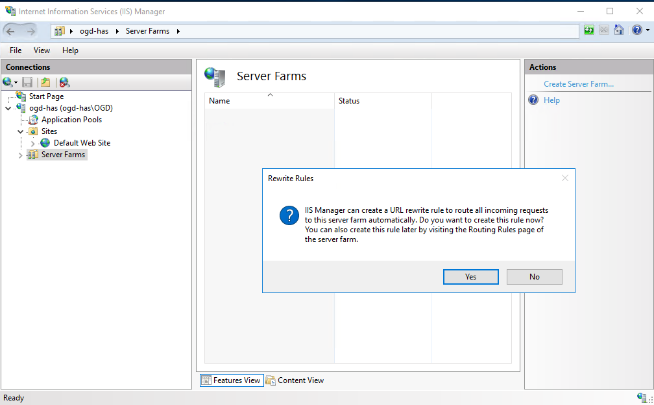Click the Help question mark icon in Actions
This screenshot has height=405, width=654.
[533, 100]
